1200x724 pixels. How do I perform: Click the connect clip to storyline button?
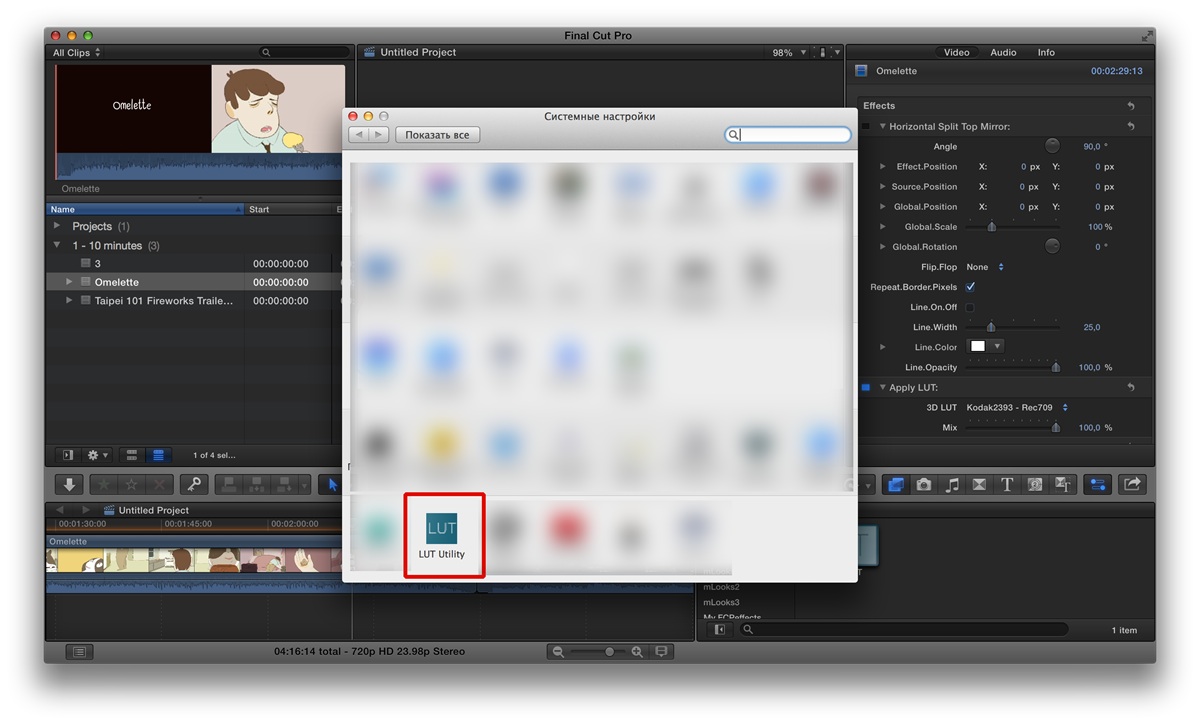pos(229,484)
